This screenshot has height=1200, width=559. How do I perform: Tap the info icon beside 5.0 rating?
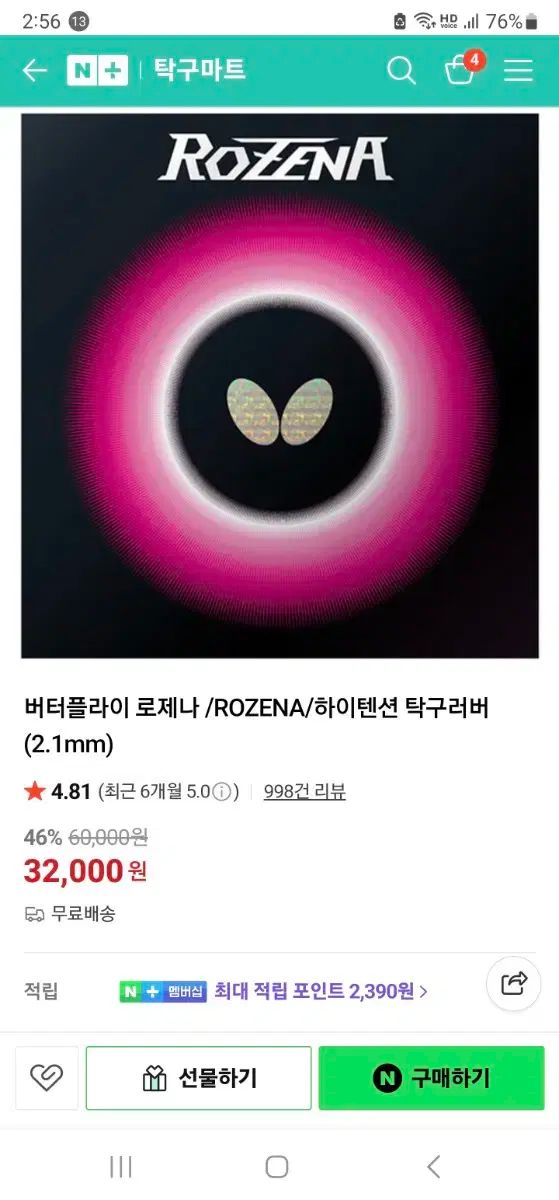[222, 792]
